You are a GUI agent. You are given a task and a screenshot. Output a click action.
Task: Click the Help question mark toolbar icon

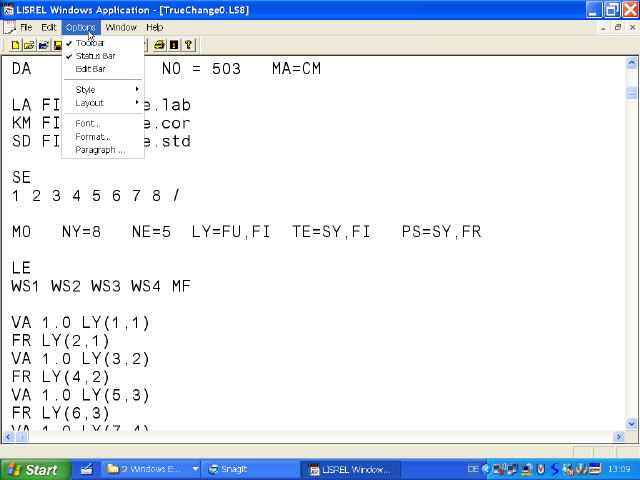click(188, 45)
